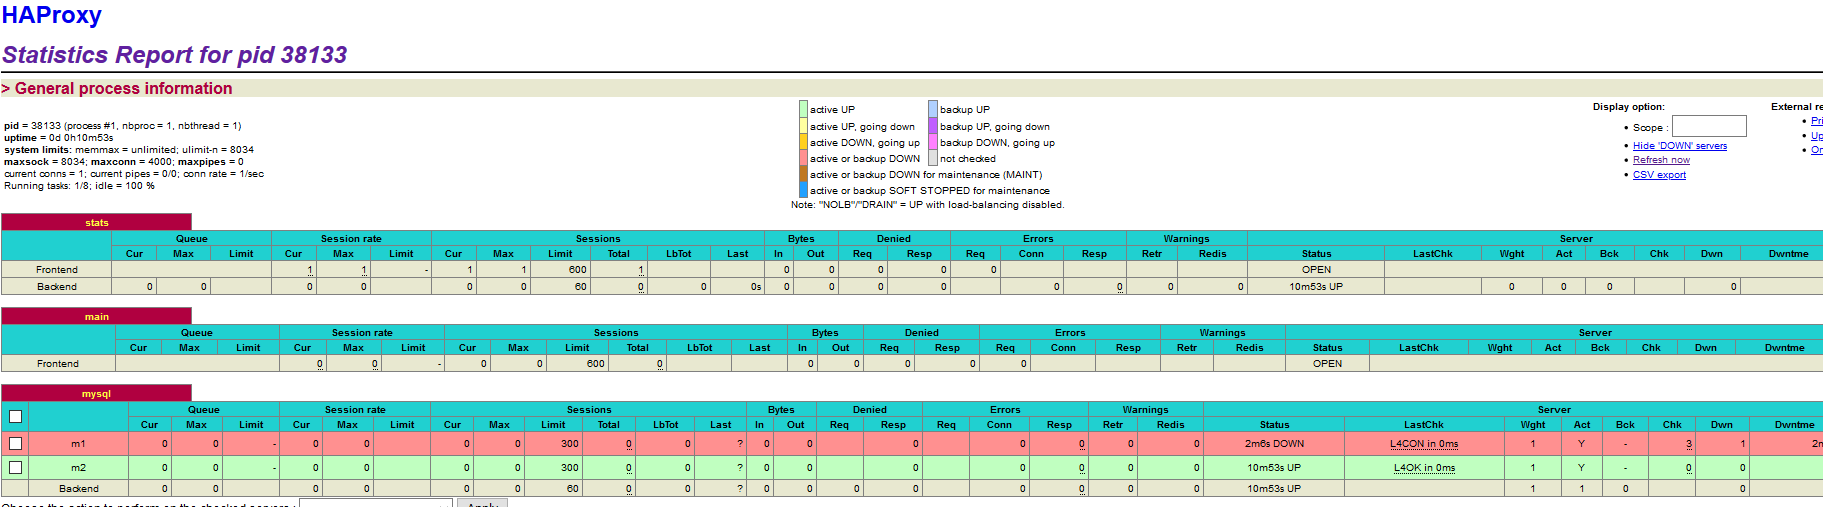Click the active UP legend swatch
Screen dimensions: 1823x507
(x=803, y=109)
